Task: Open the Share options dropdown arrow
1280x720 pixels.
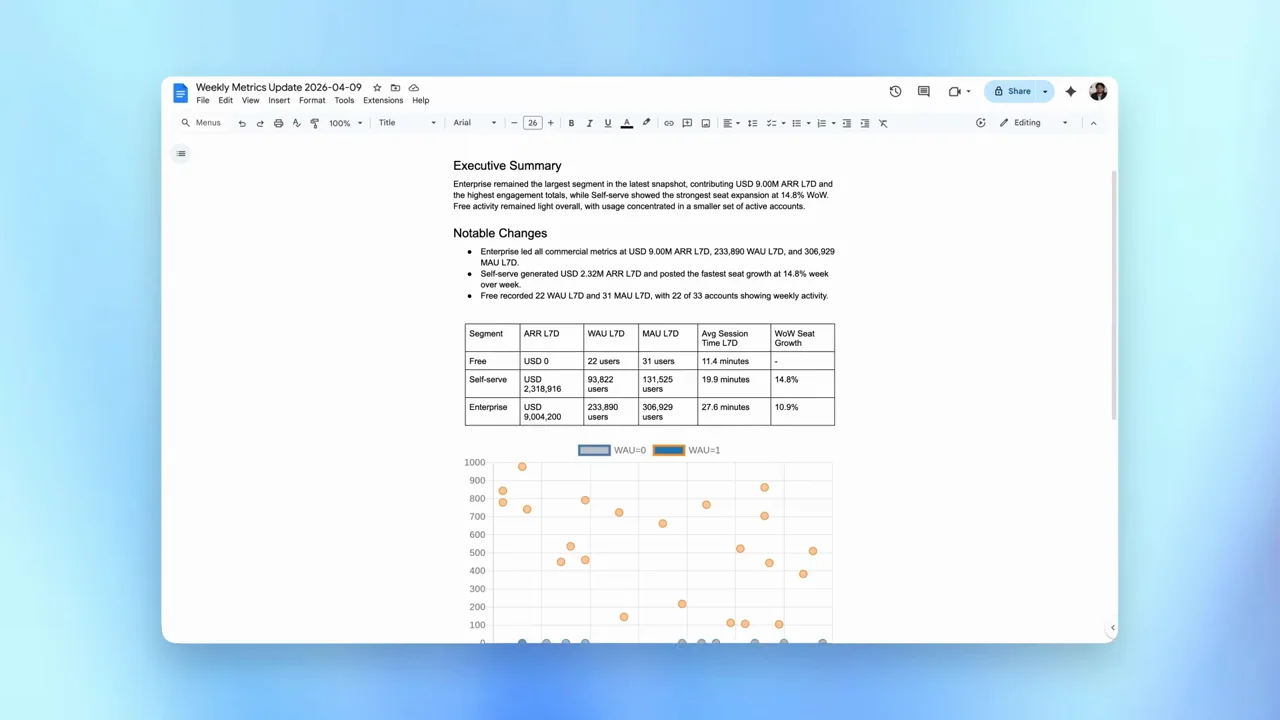Action: click(1046, 91)
